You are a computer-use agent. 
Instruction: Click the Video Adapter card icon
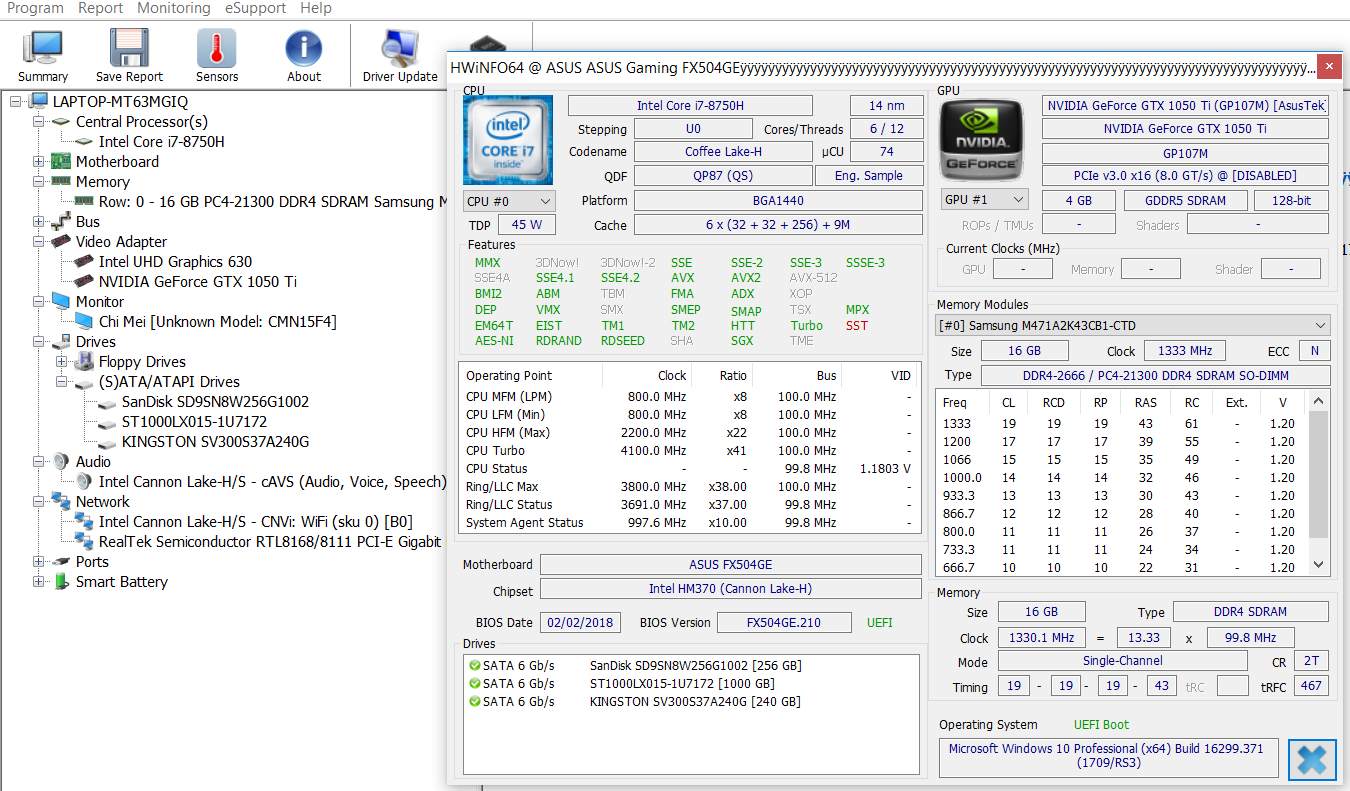[61, 241]
